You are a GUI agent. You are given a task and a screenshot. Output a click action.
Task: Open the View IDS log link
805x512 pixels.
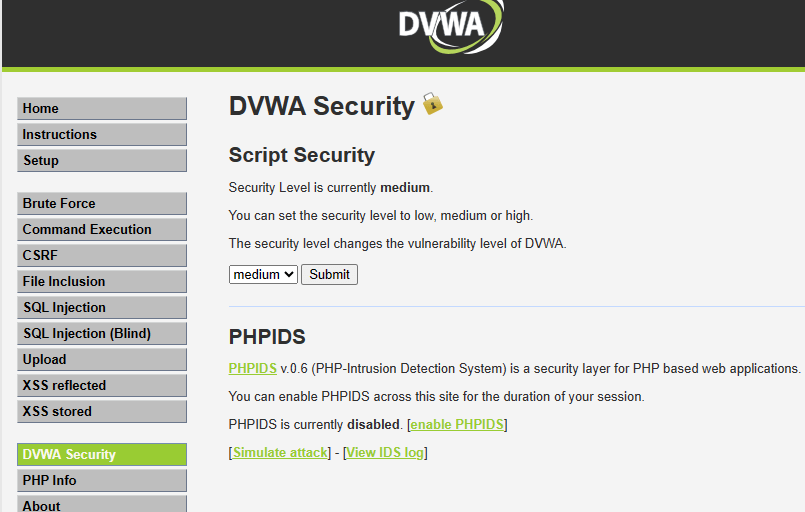point(385,452)
